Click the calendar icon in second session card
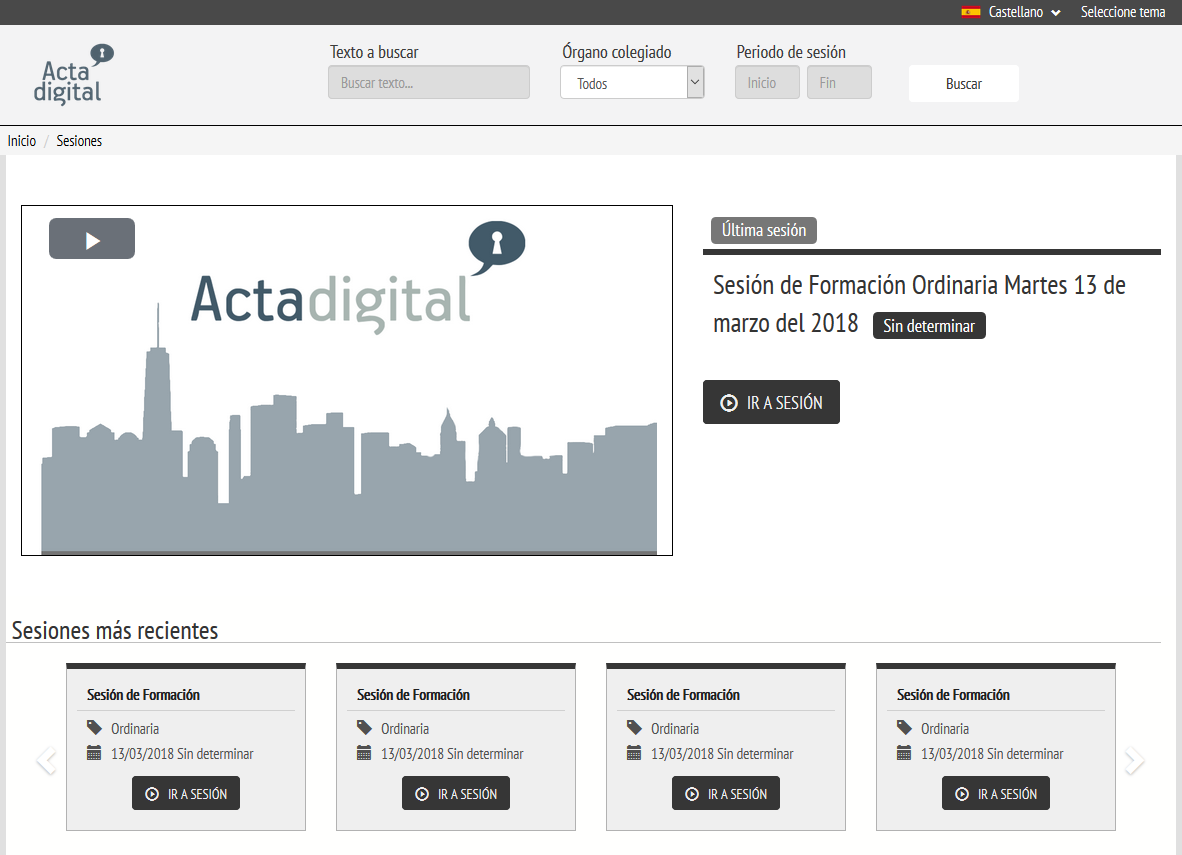The height and width of the screenshot is (855, 1182). [364, 753]
